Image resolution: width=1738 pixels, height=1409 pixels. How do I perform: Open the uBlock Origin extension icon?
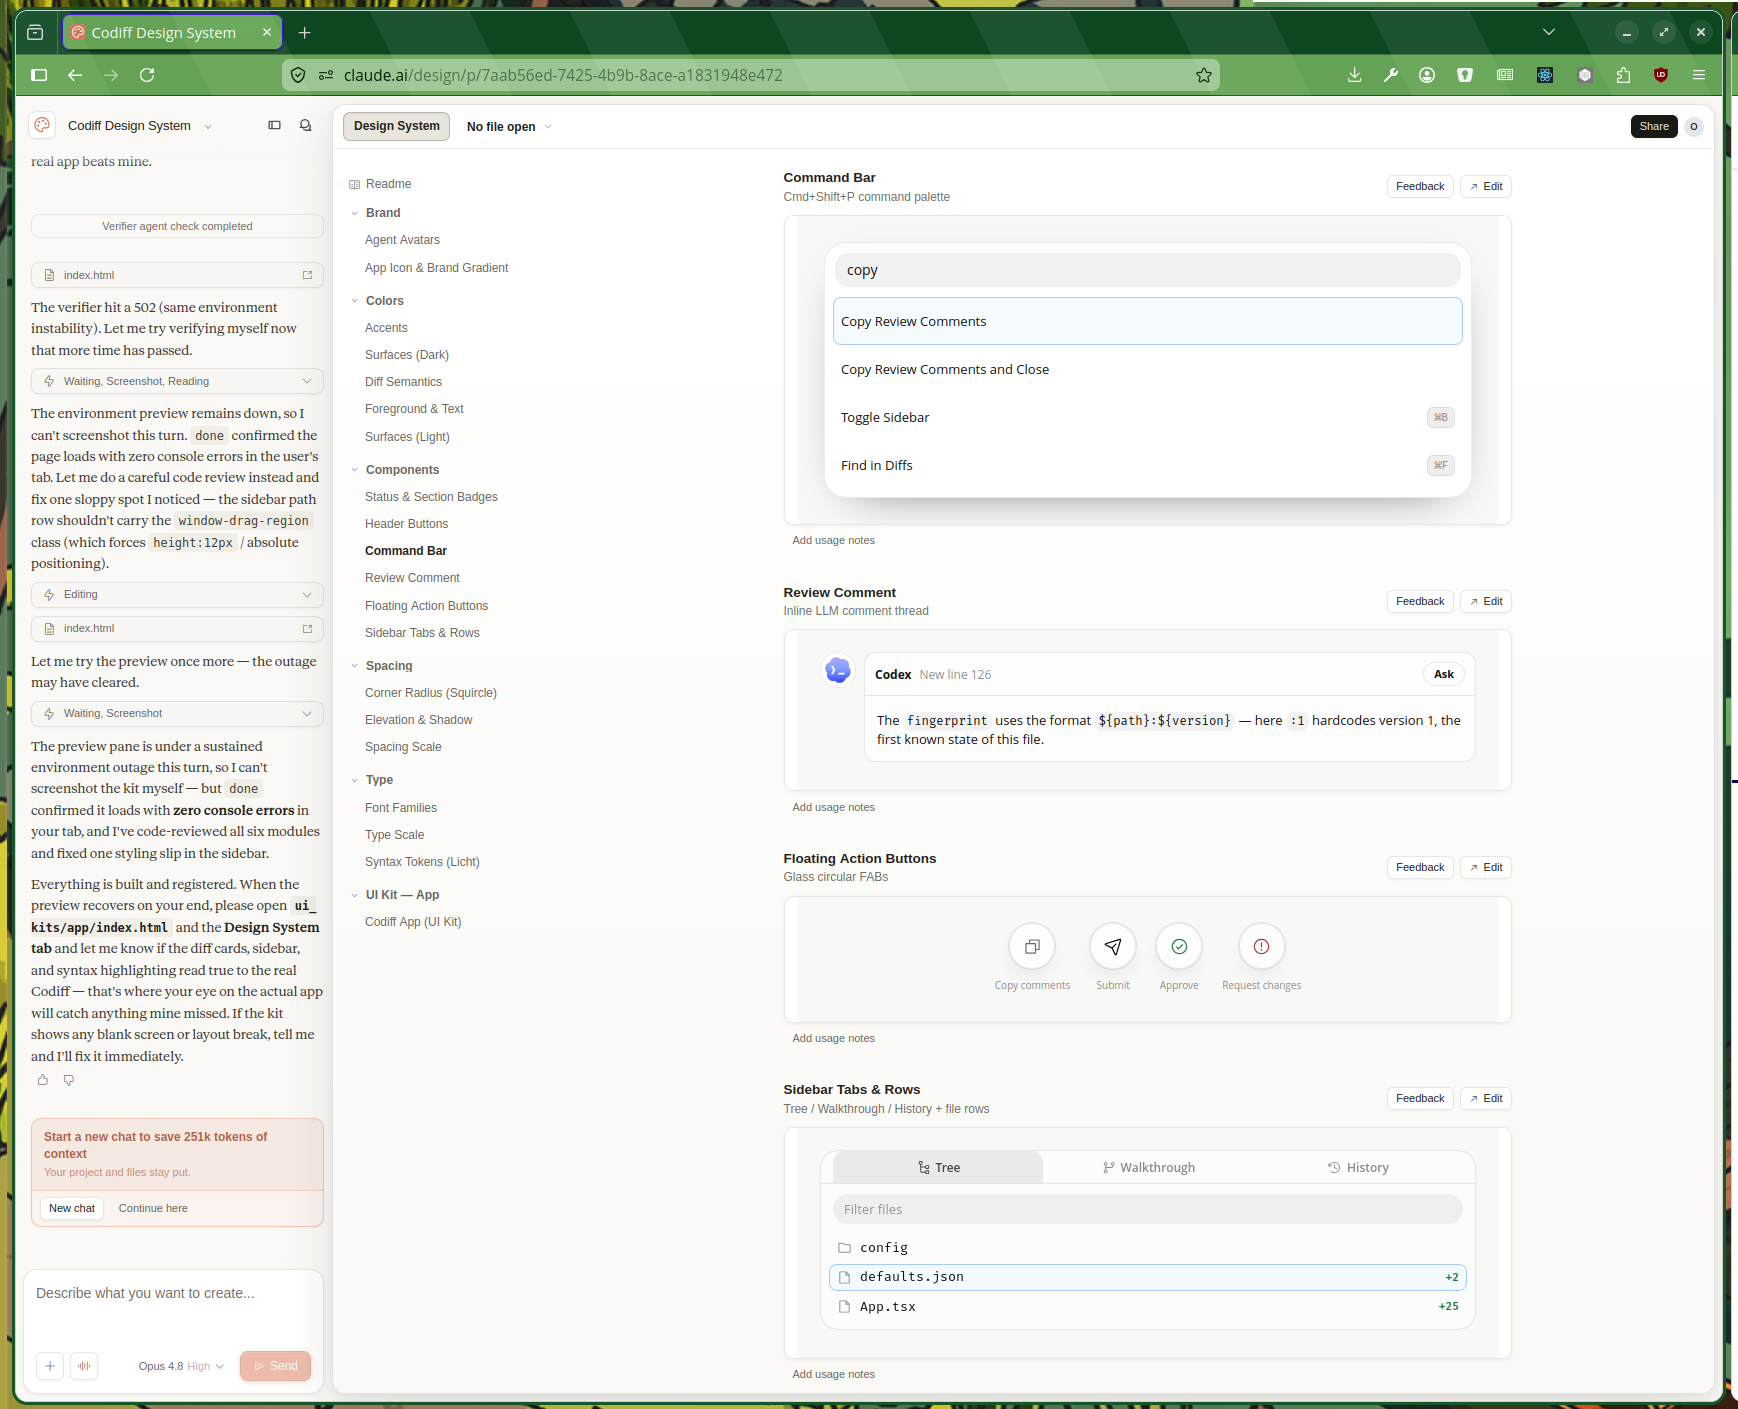click(1661, 75)
